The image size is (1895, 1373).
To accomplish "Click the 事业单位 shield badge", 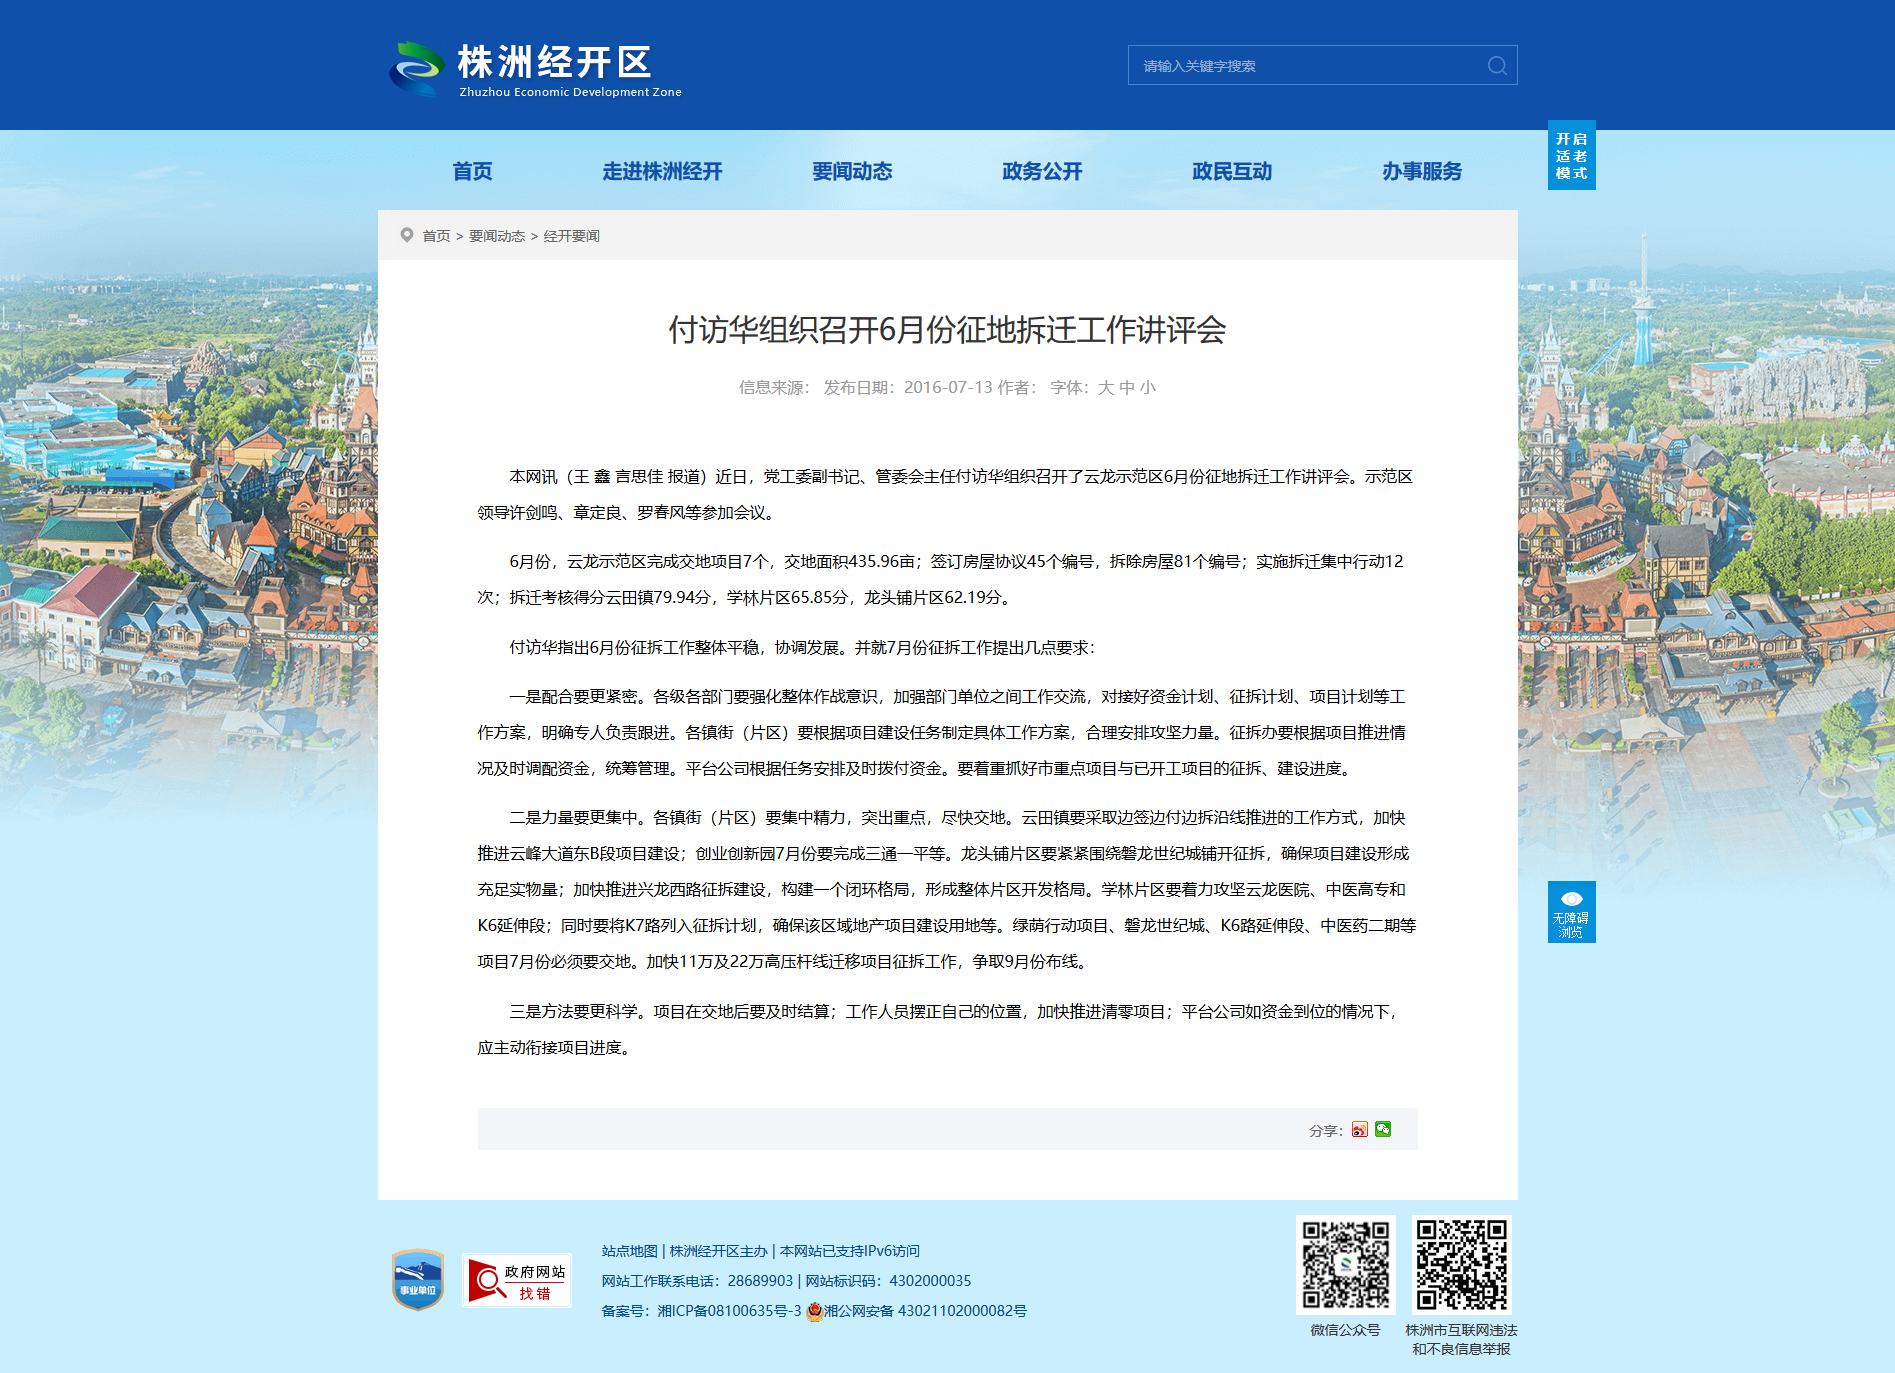I will [418, 1279].
